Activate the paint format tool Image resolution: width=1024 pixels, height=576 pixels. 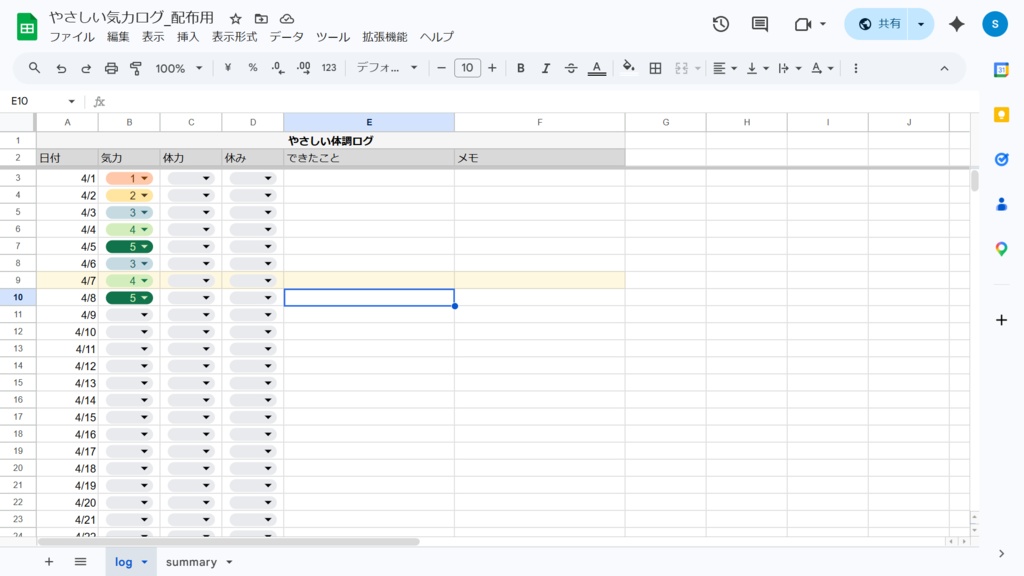136,68
